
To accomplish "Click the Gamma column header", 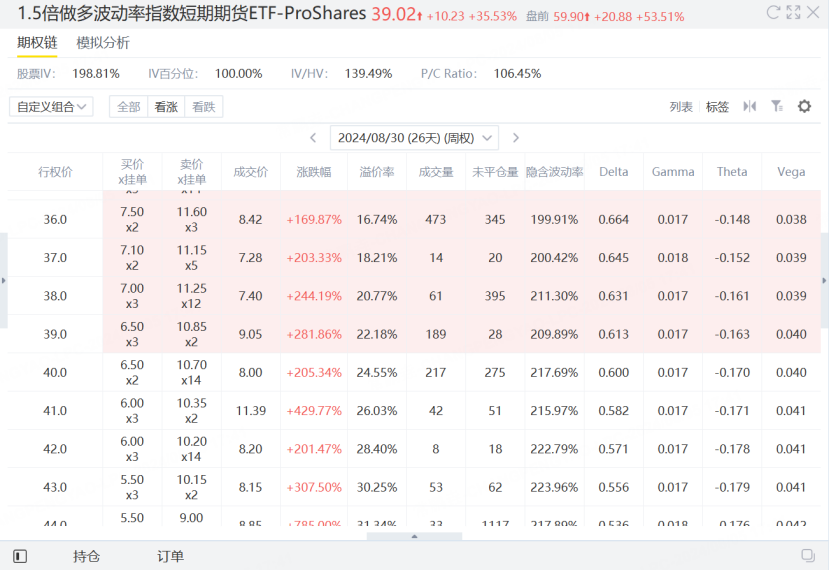I will [673, 172].
